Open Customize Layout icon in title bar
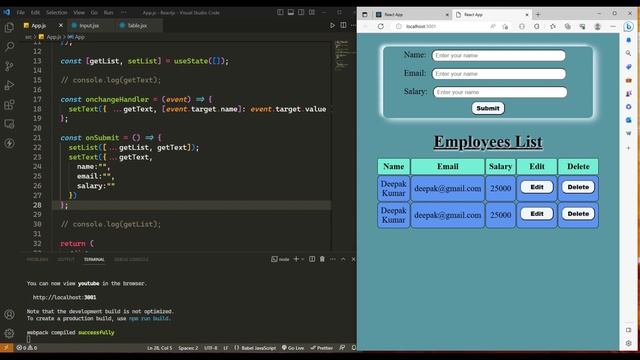 point(312,12)
